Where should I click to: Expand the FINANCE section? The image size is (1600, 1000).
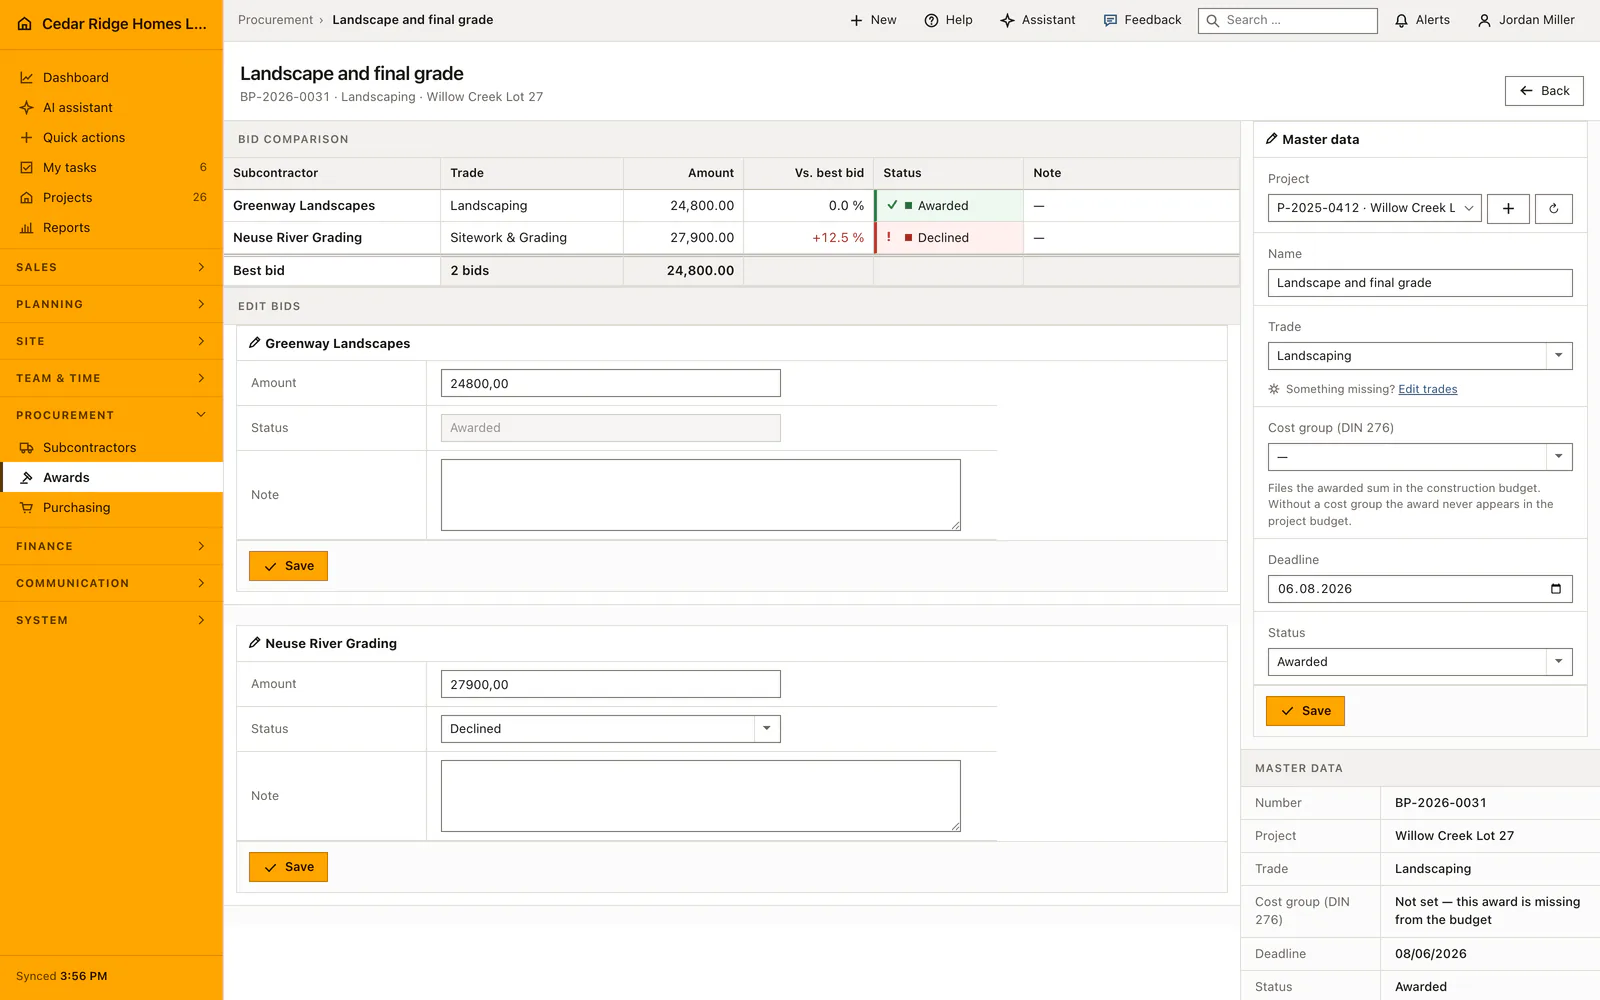tap(111, 546)
